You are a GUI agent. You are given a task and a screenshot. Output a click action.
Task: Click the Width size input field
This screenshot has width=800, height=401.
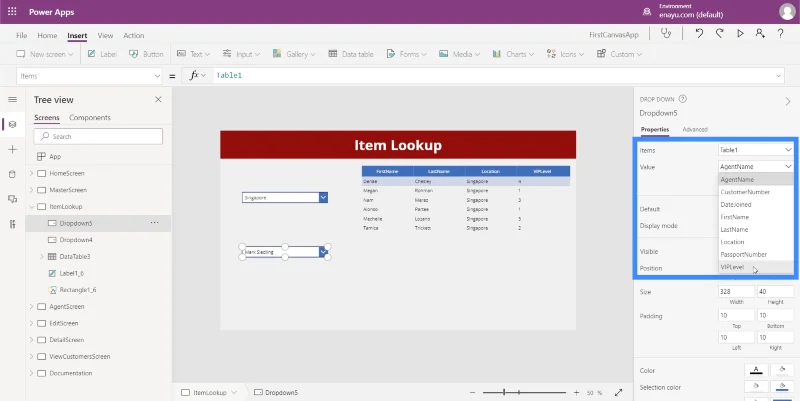point(736,292)
